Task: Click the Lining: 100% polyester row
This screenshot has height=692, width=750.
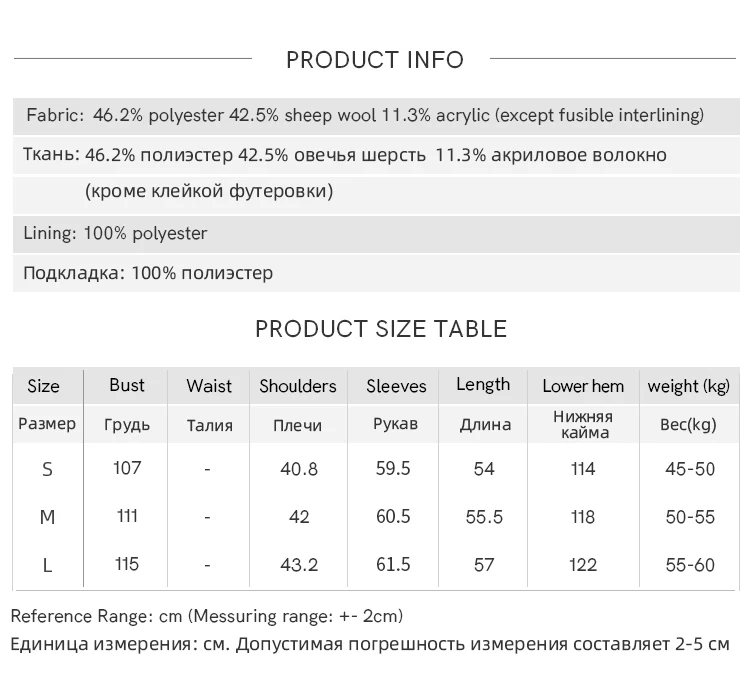Action: (x=116, y=234)
